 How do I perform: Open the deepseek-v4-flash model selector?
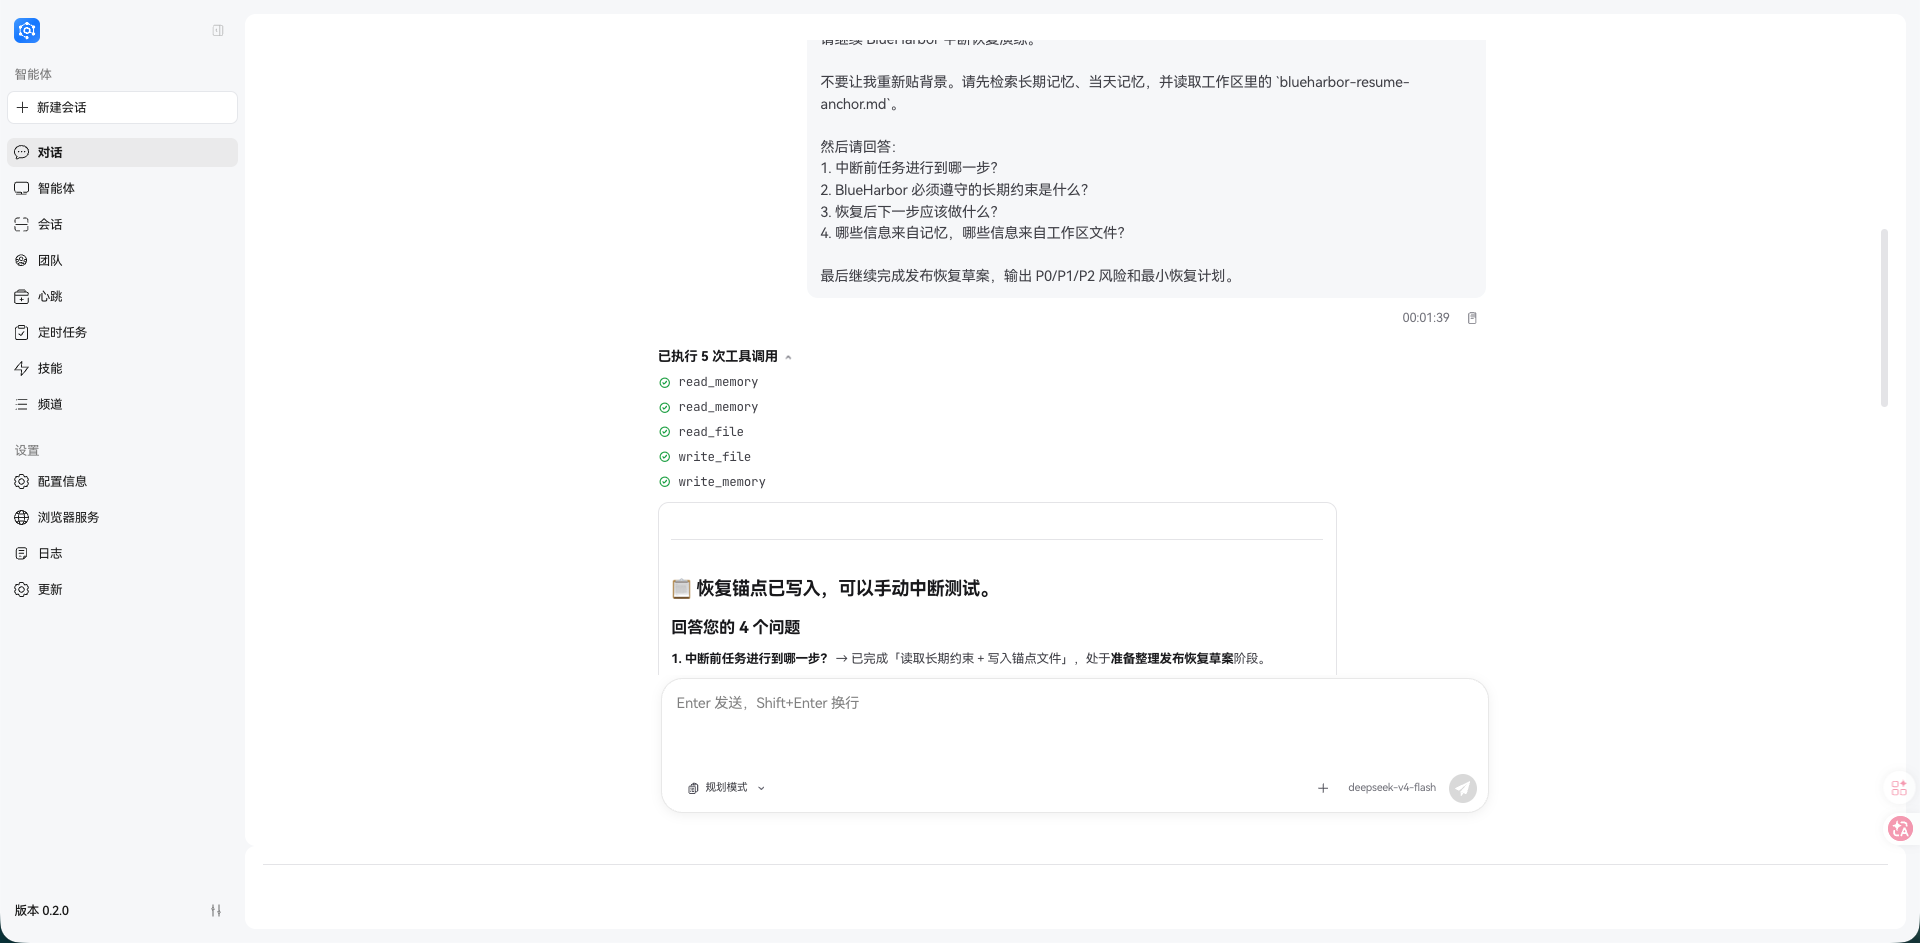tap(1392, 788)
